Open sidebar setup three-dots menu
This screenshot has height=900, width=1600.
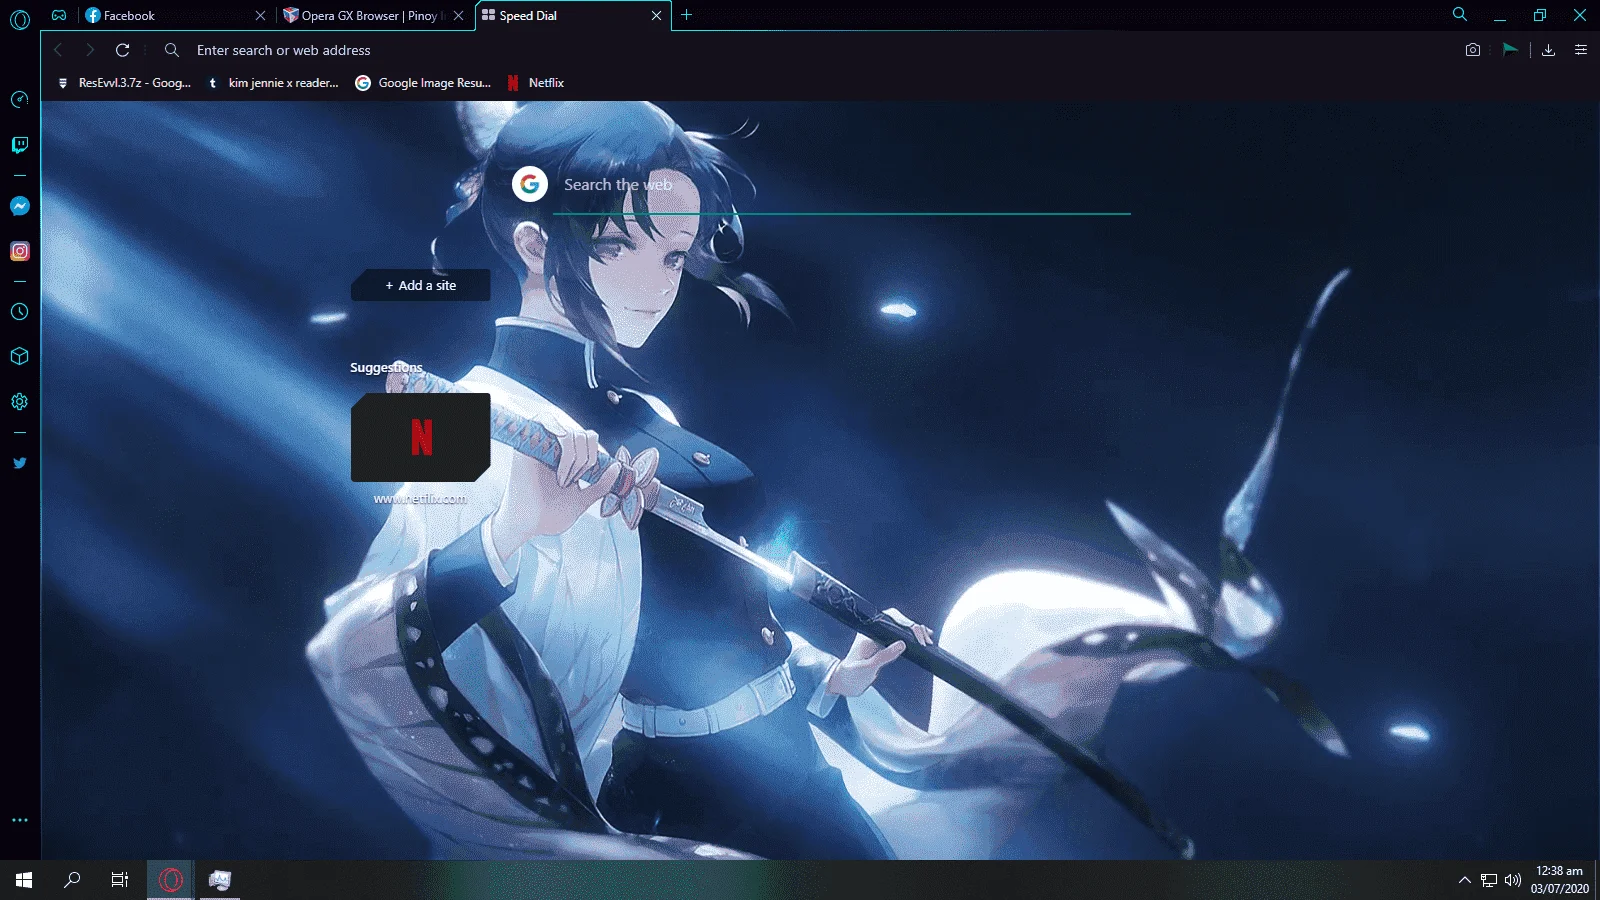19,820
